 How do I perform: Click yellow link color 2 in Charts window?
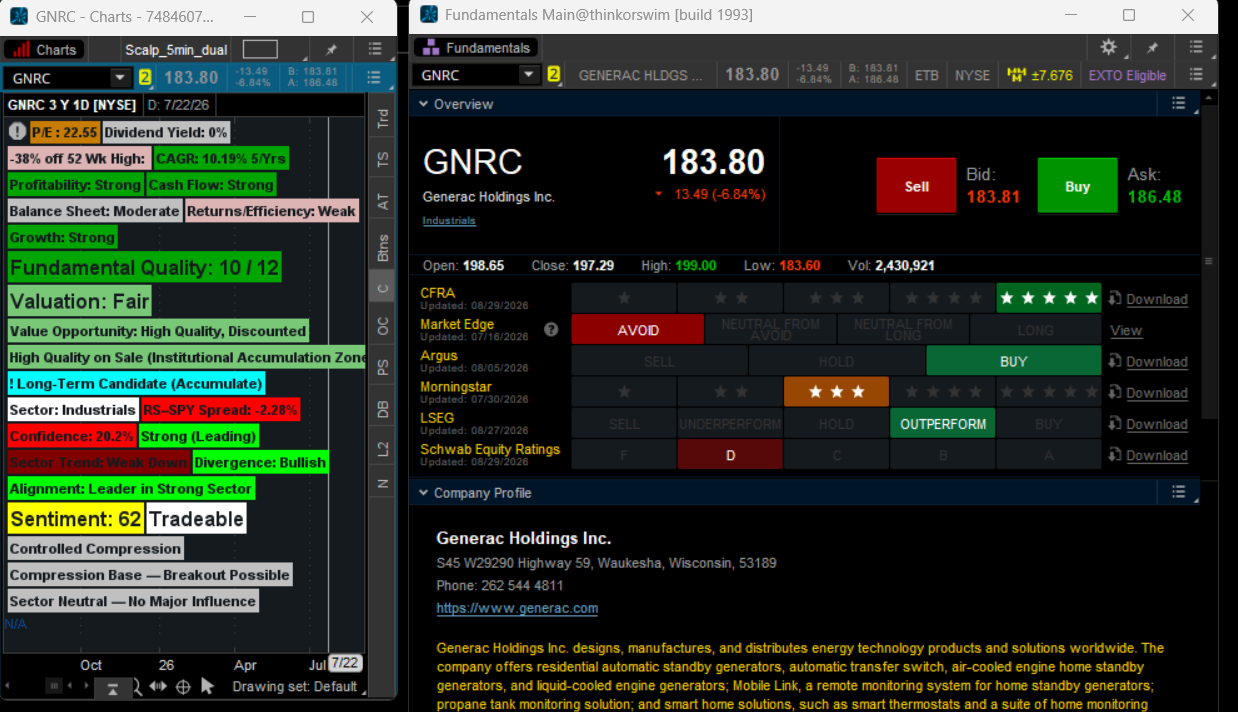tap(145, 77)
